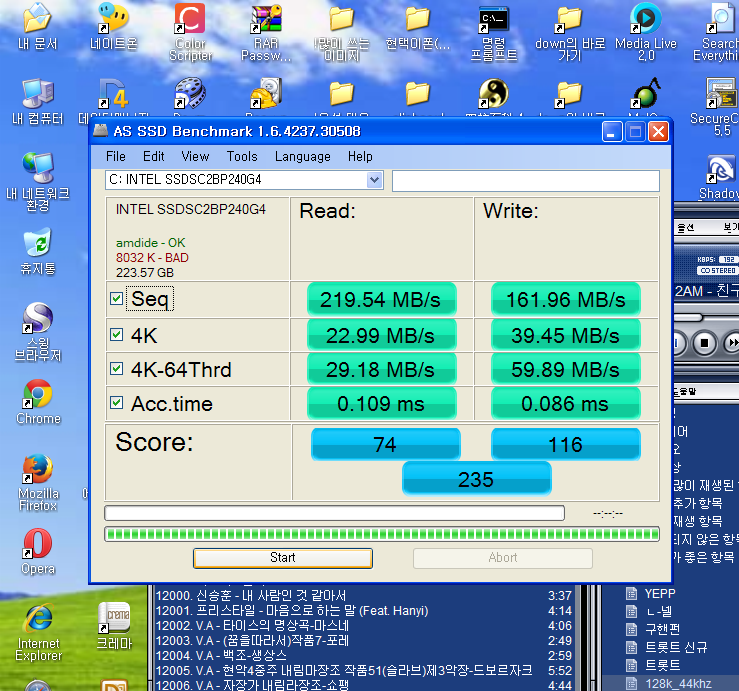
Task: Select playlist track 12001 프리스타일
Action: point(363,611)
